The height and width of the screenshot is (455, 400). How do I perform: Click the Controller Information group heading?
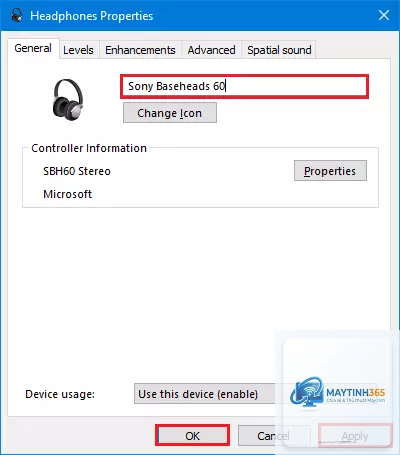[x=89, y=148]
